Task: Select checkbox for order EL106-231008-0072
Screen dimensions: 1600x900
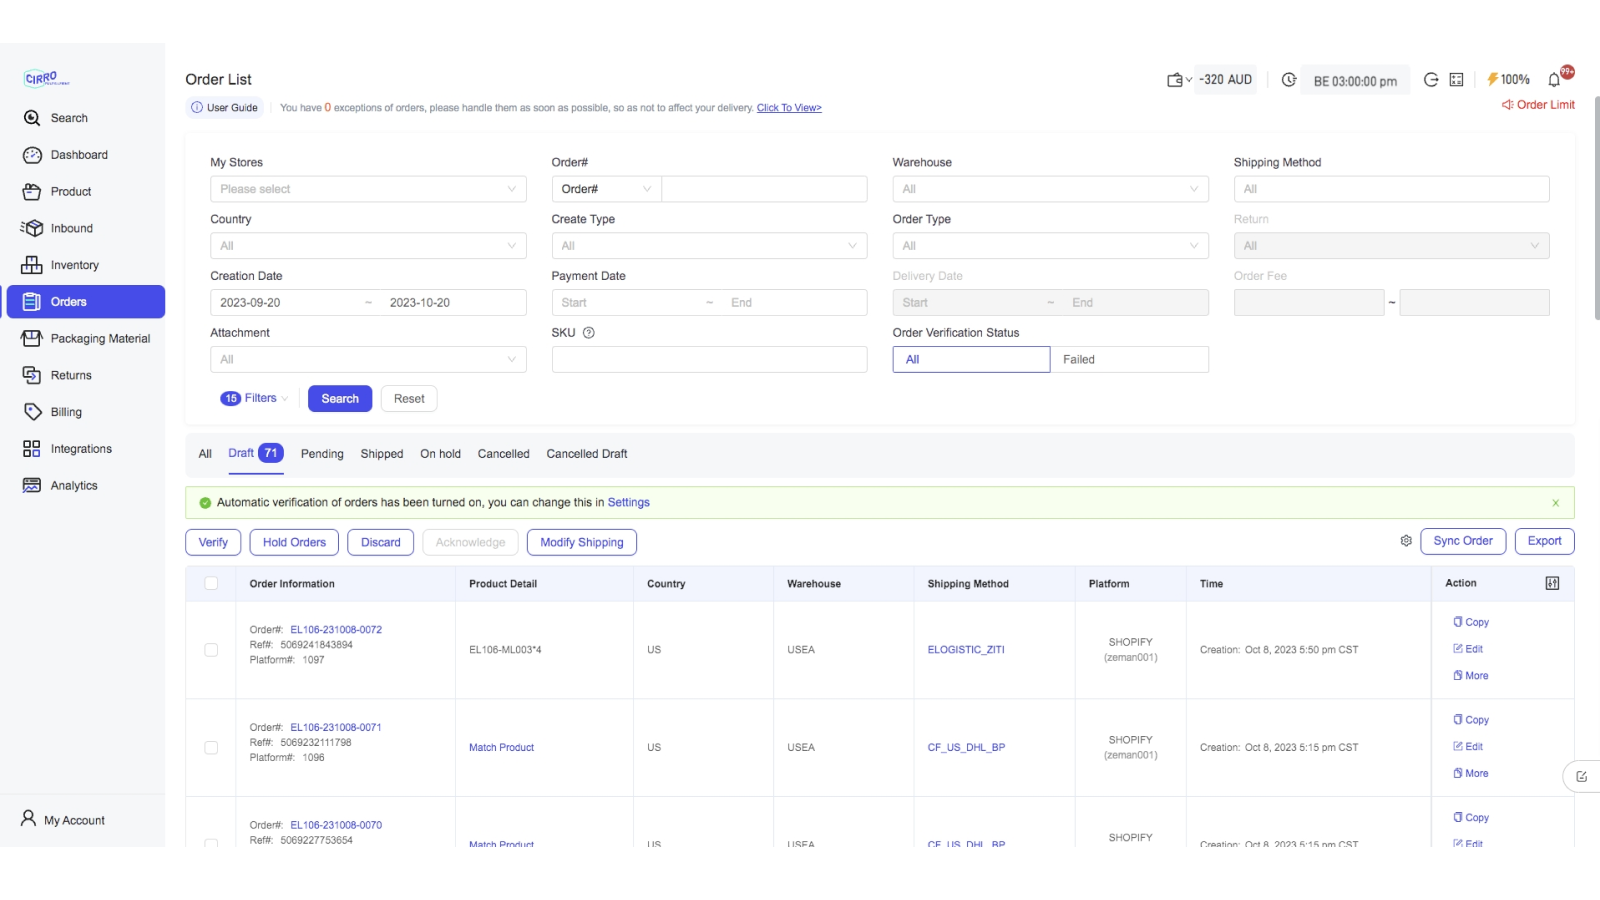Action: tap(211, 650)
